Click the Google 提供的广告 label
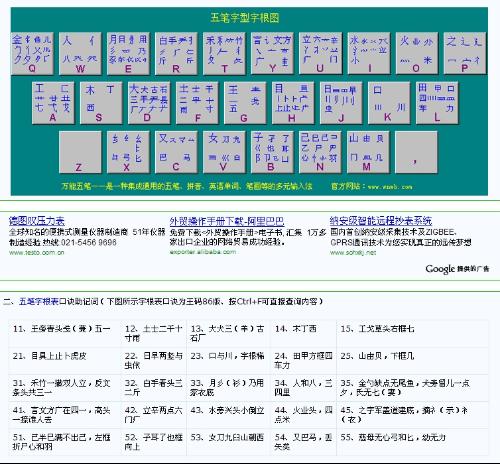 point(457,269)
